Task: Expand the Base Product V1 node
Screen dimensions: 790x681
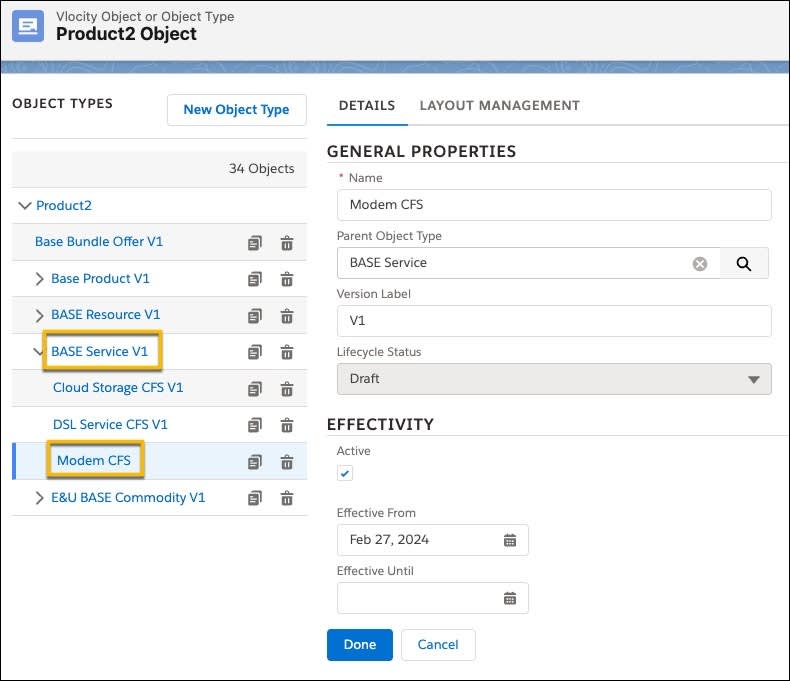Action: [x=39, y=279]
